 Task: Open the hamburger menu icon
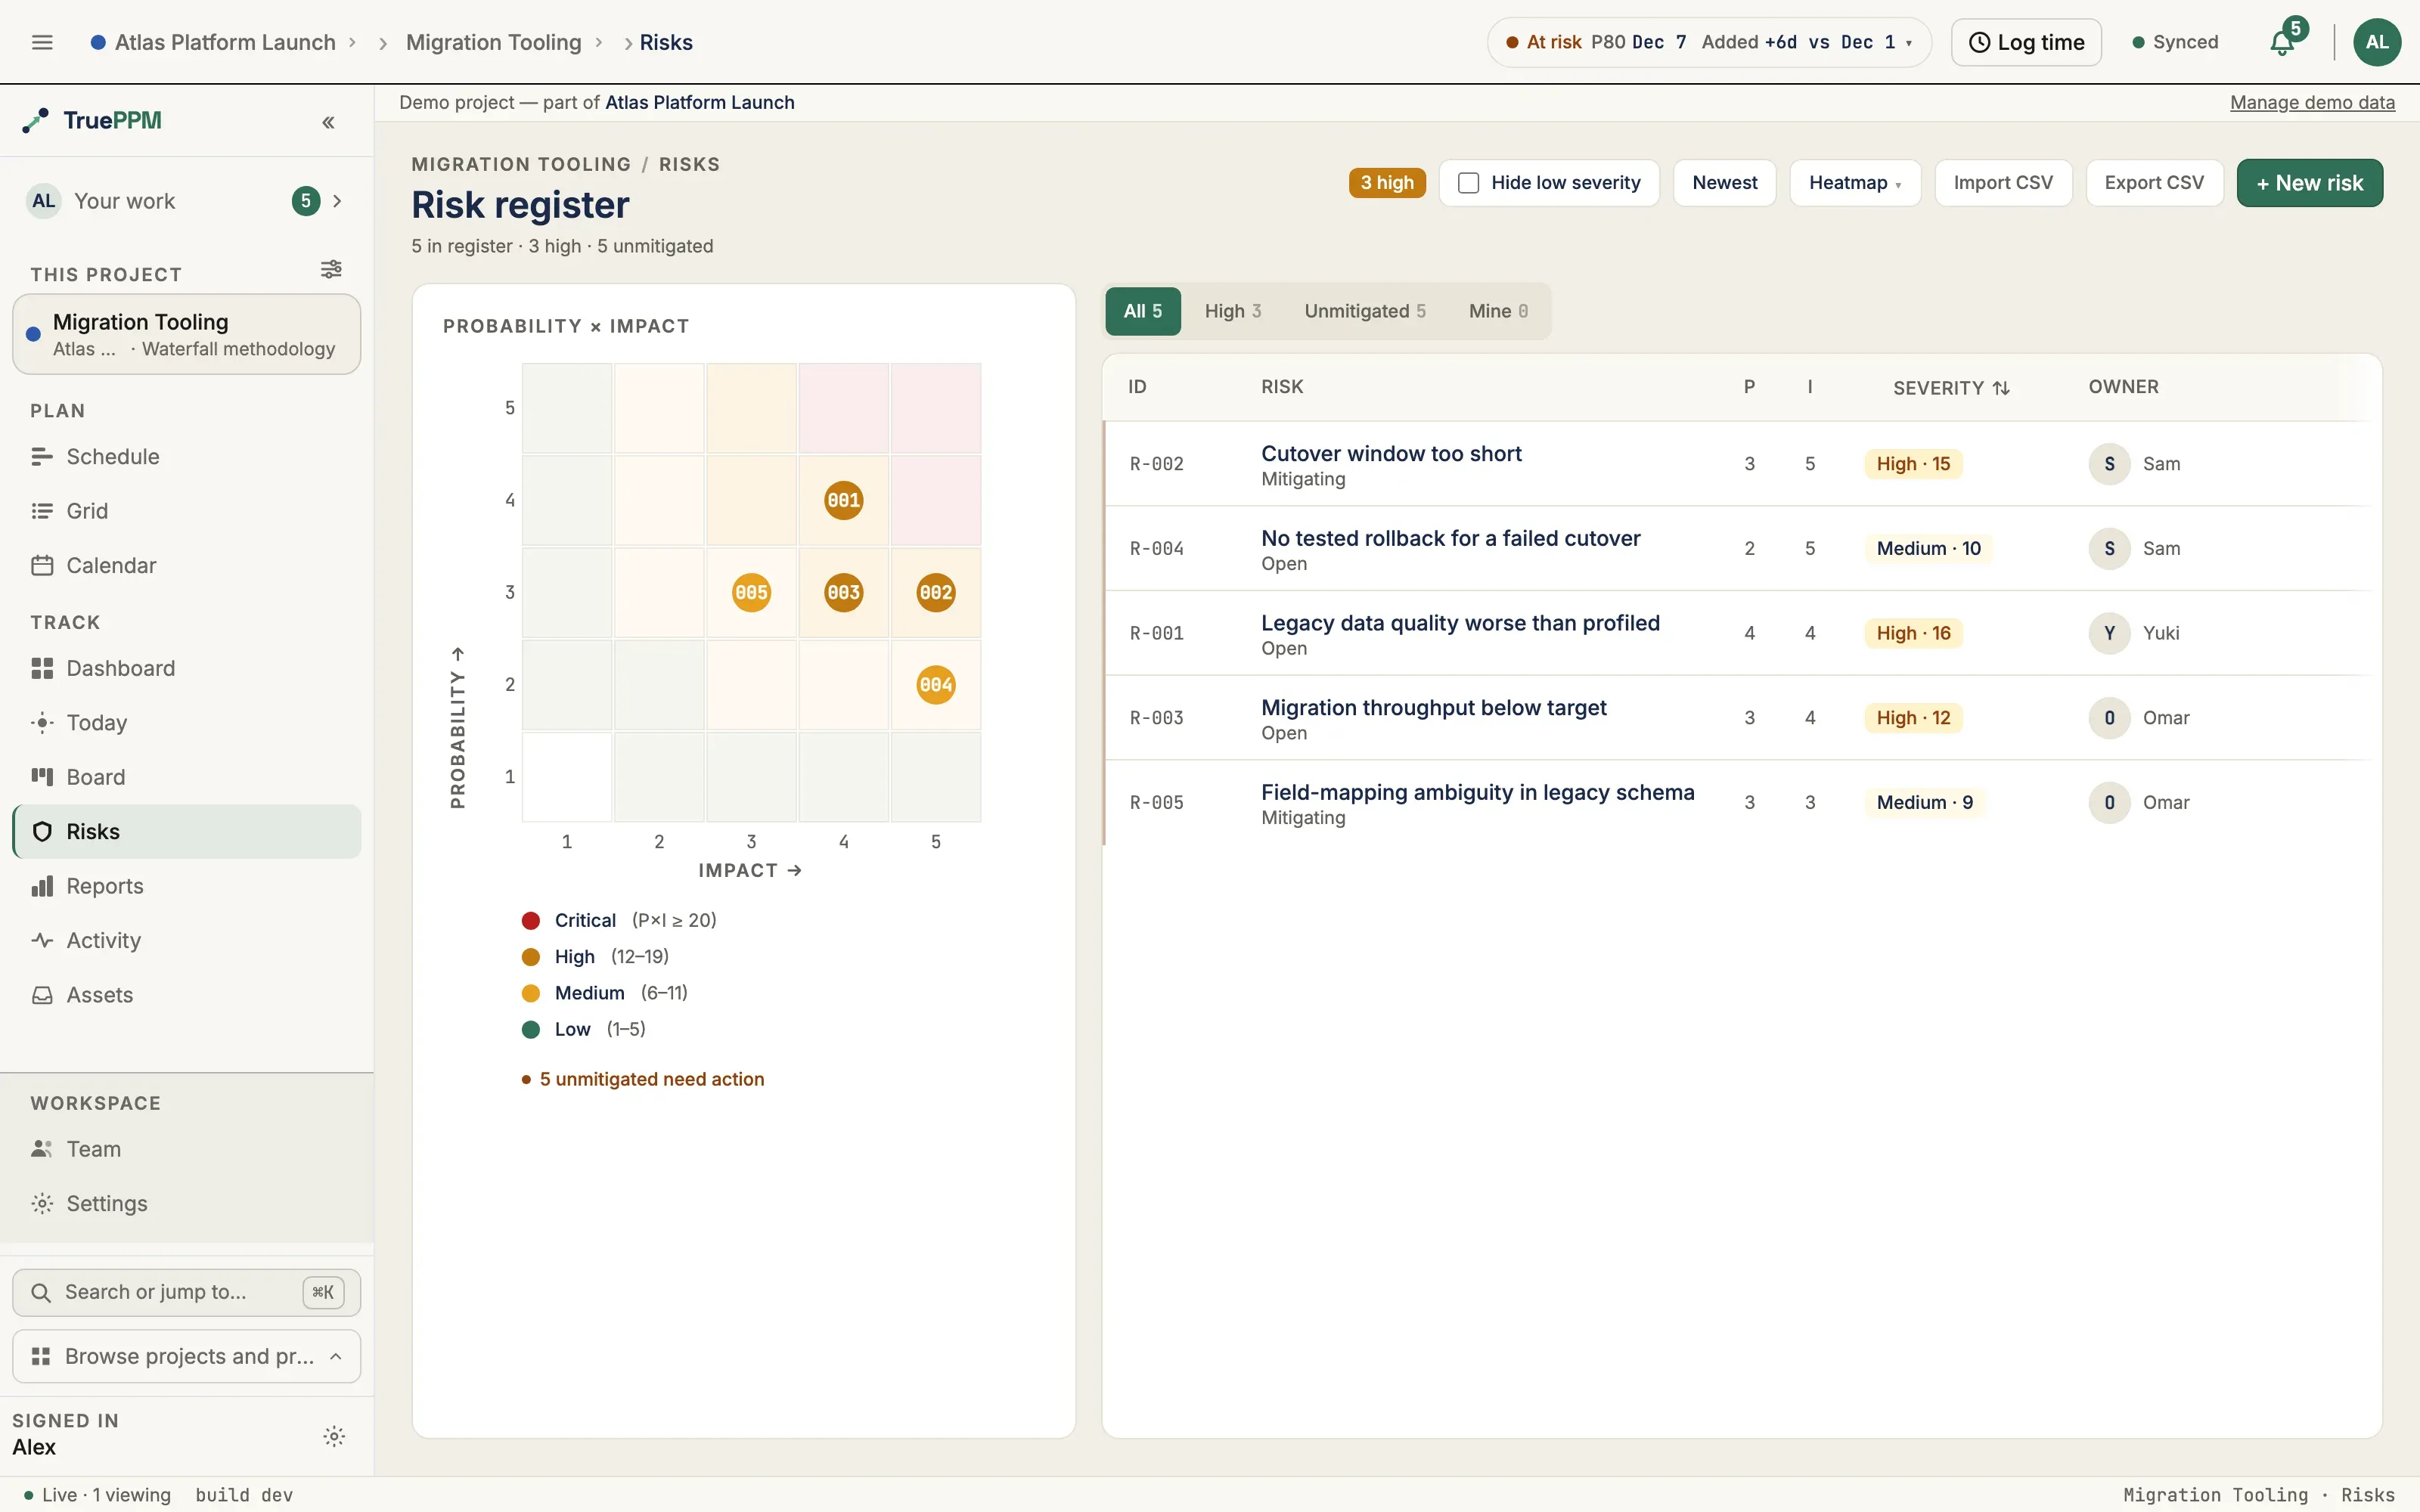click(42, 42)
